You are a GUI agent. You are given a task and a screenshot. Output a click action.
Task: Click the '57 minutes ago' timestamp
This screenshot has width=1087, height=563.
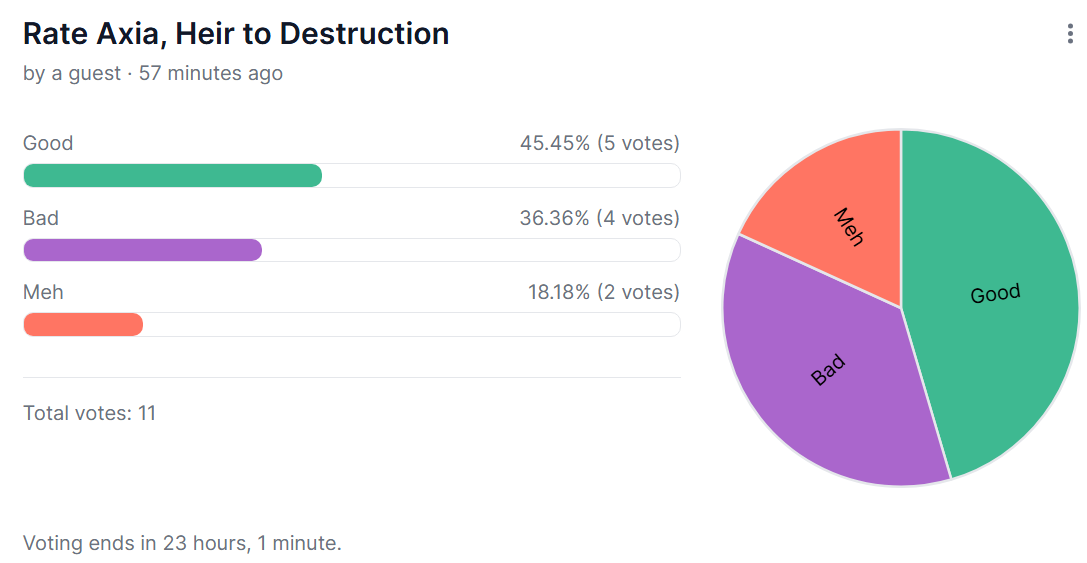(x=211, y=73)
